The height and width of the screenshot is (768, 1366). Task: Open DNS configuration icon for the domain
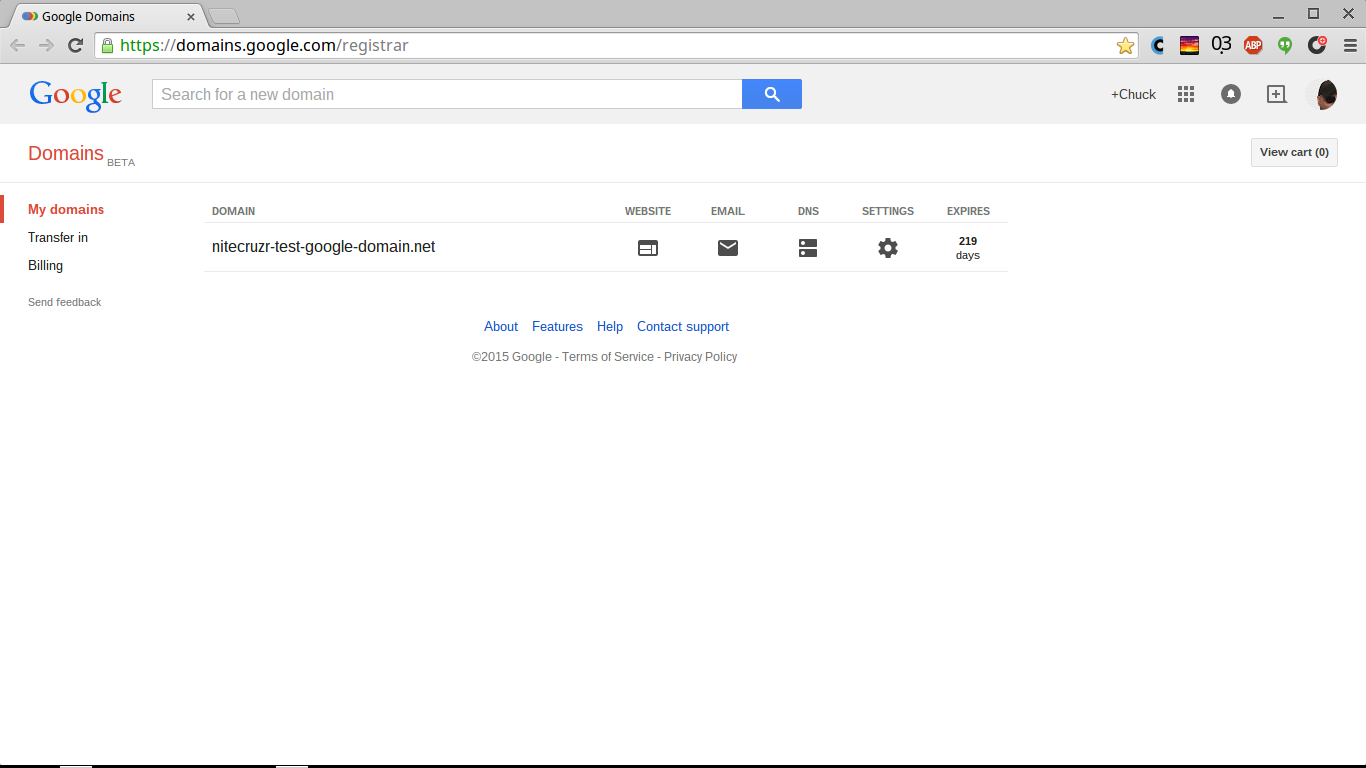(808, 248)
